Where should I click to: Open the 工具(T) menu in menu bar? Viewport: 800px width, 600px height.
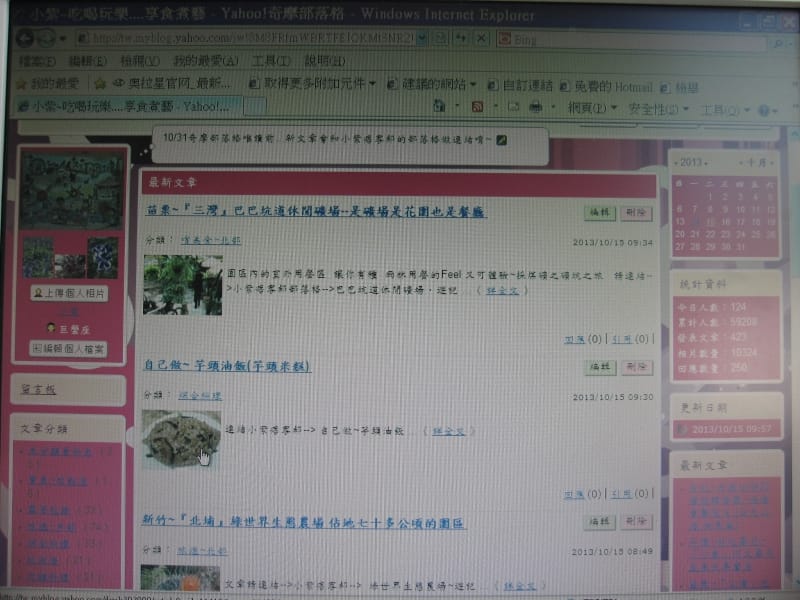(x=271, y=62)
